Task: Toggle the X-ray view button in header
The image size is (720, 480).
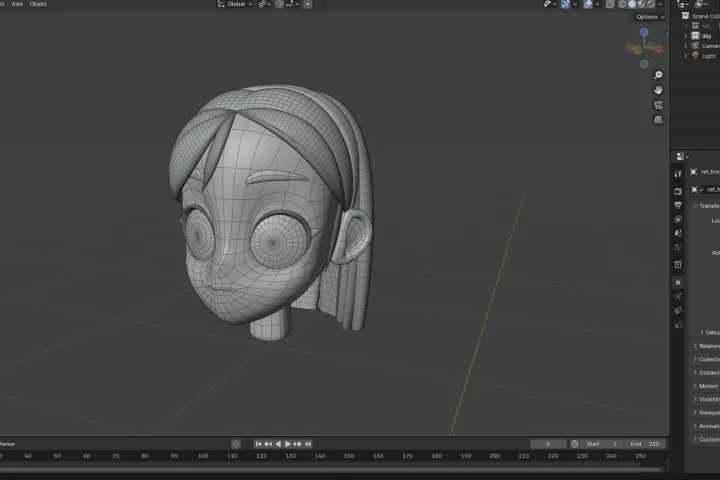Action: click(x=609, y=4)
